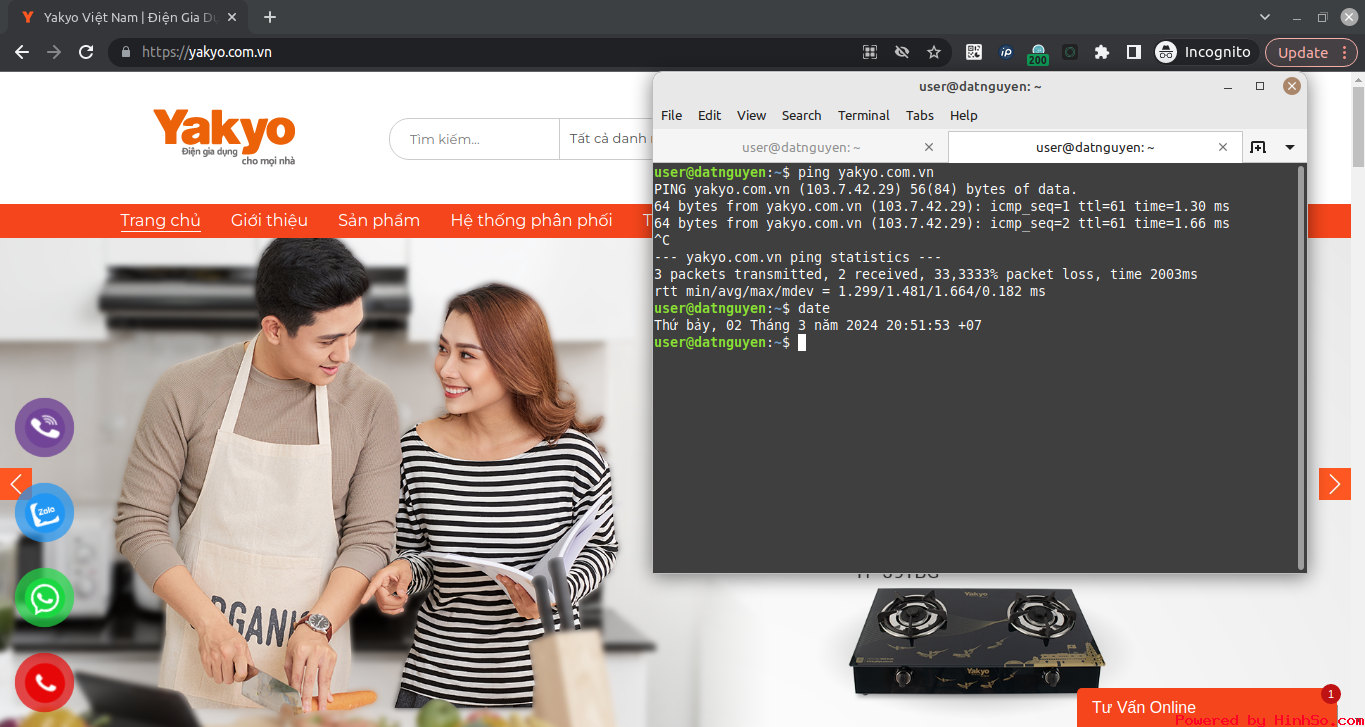
Task: Close the Yakyo Việt Nam browser tab
Action: point(233,17)
